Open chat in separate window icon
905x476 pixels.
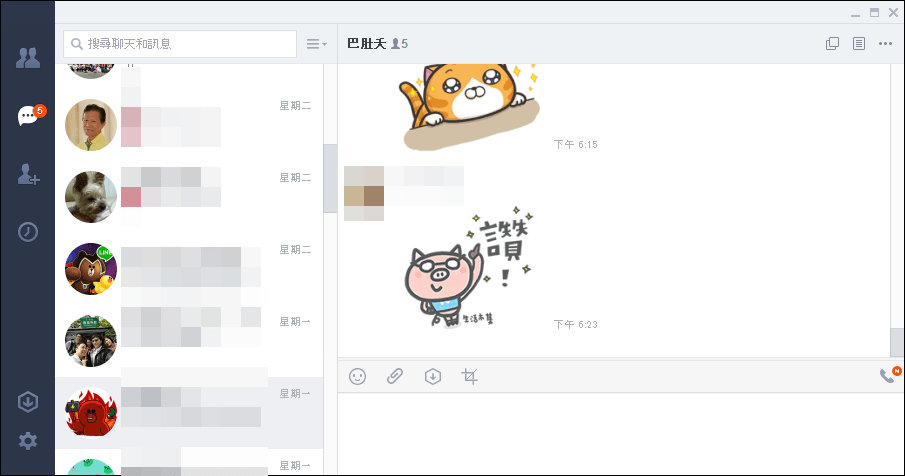click(832, 44)
